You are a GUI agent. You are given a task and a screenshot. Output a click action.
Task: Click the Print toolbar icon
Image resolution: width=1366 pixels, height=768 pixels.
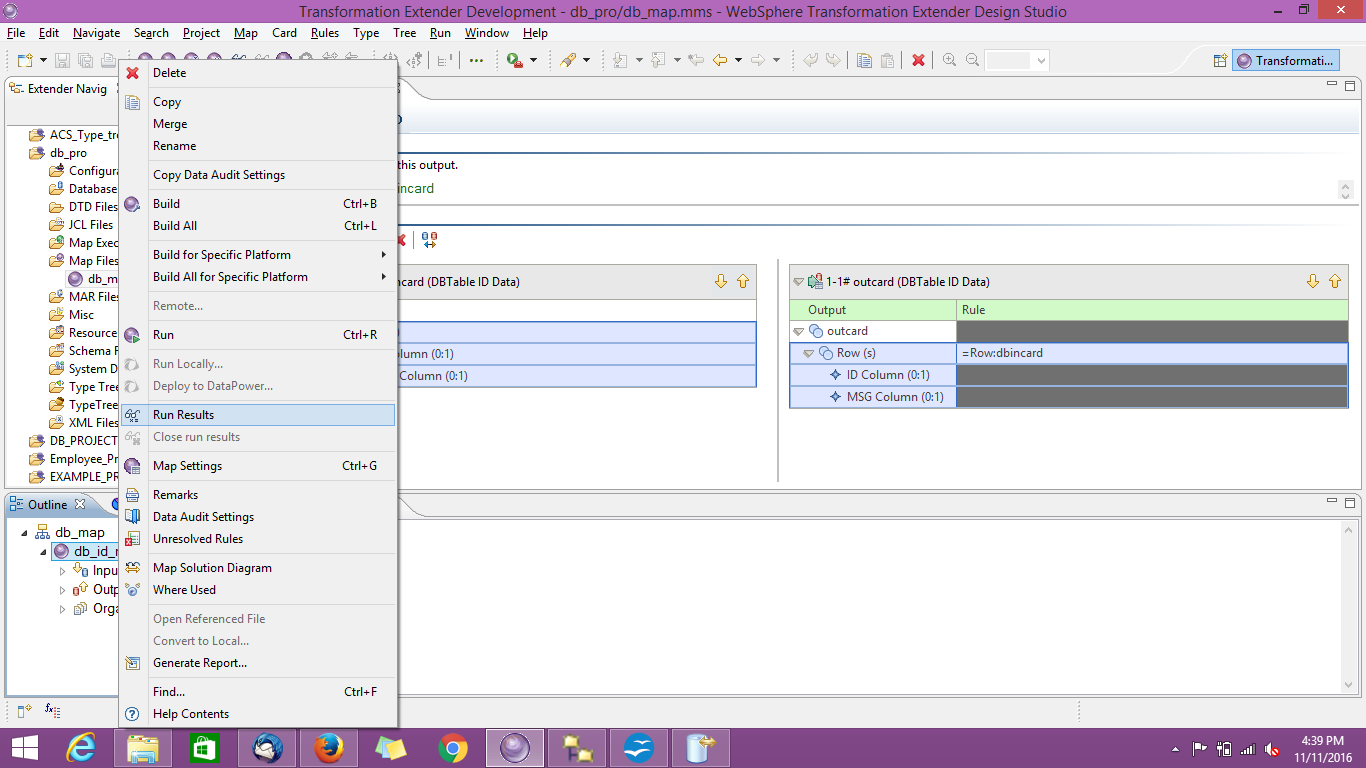pyautogui.click(x=108, y=60)
